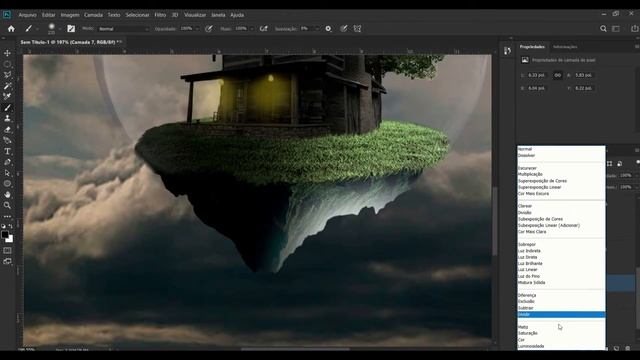This screenshot has width=640, height=360.
Task: Open the Filtro menu
Action: [x=160, y=15]
